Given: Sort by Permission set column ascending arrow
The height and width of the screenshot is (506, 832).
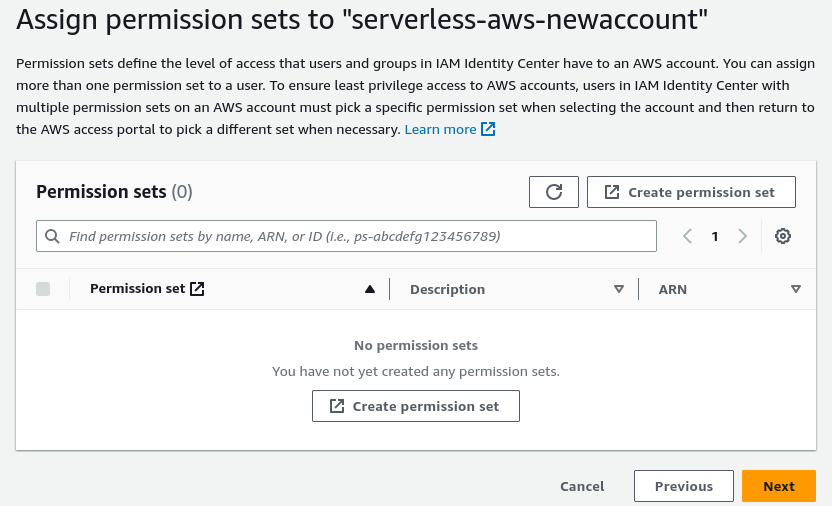Looking at the screenshot, I should [x=370, y=289].
